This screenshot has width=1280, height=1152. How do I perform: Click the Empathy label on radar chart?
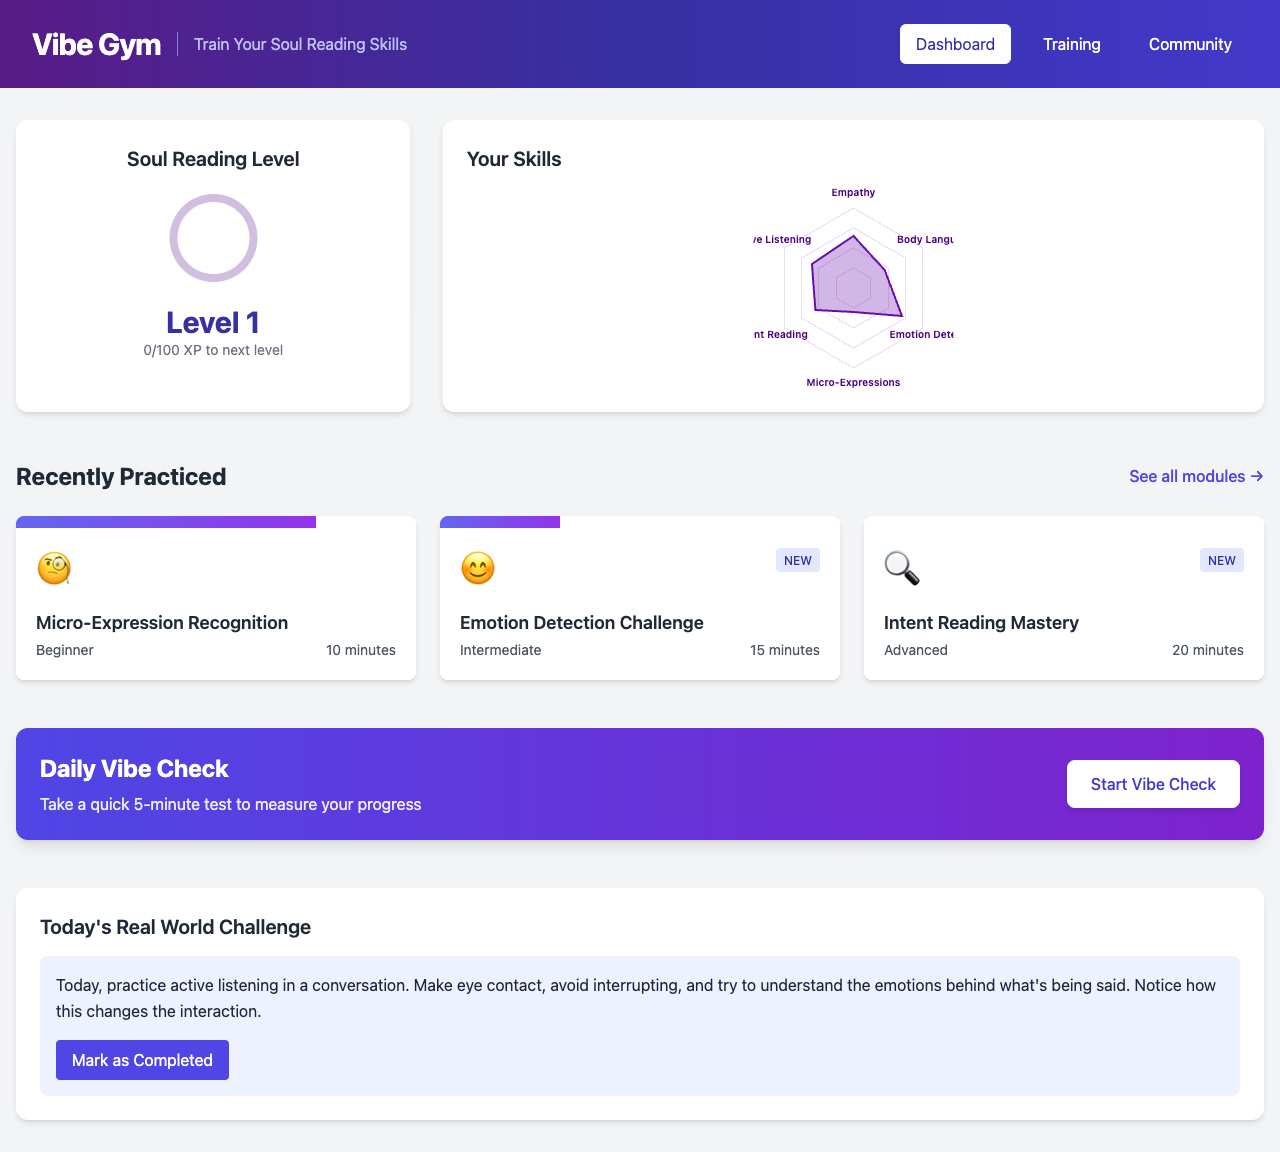(x=853, y=192)
